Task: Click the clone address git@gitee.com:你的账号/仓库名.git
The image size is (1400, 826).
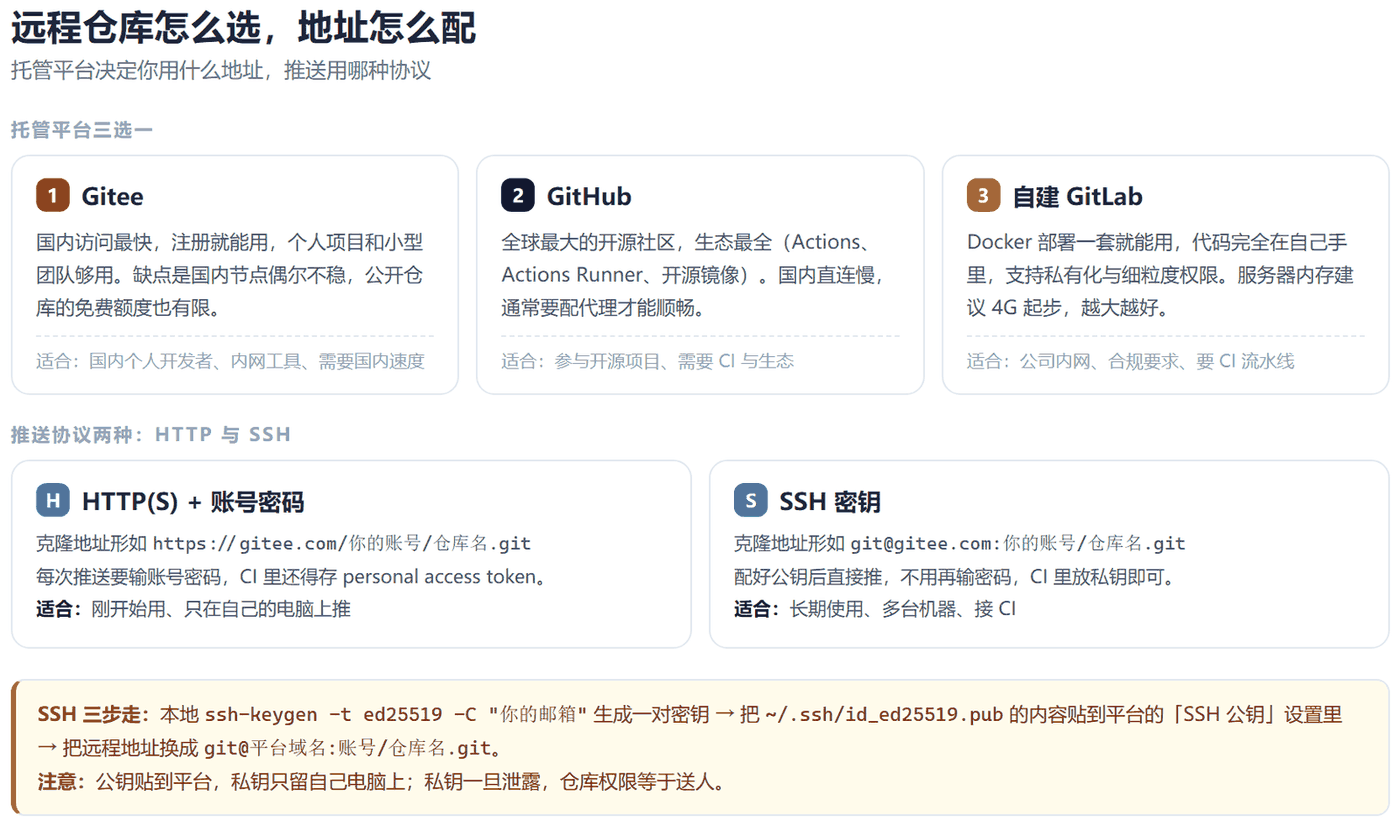Action: tap(1018, 544)
